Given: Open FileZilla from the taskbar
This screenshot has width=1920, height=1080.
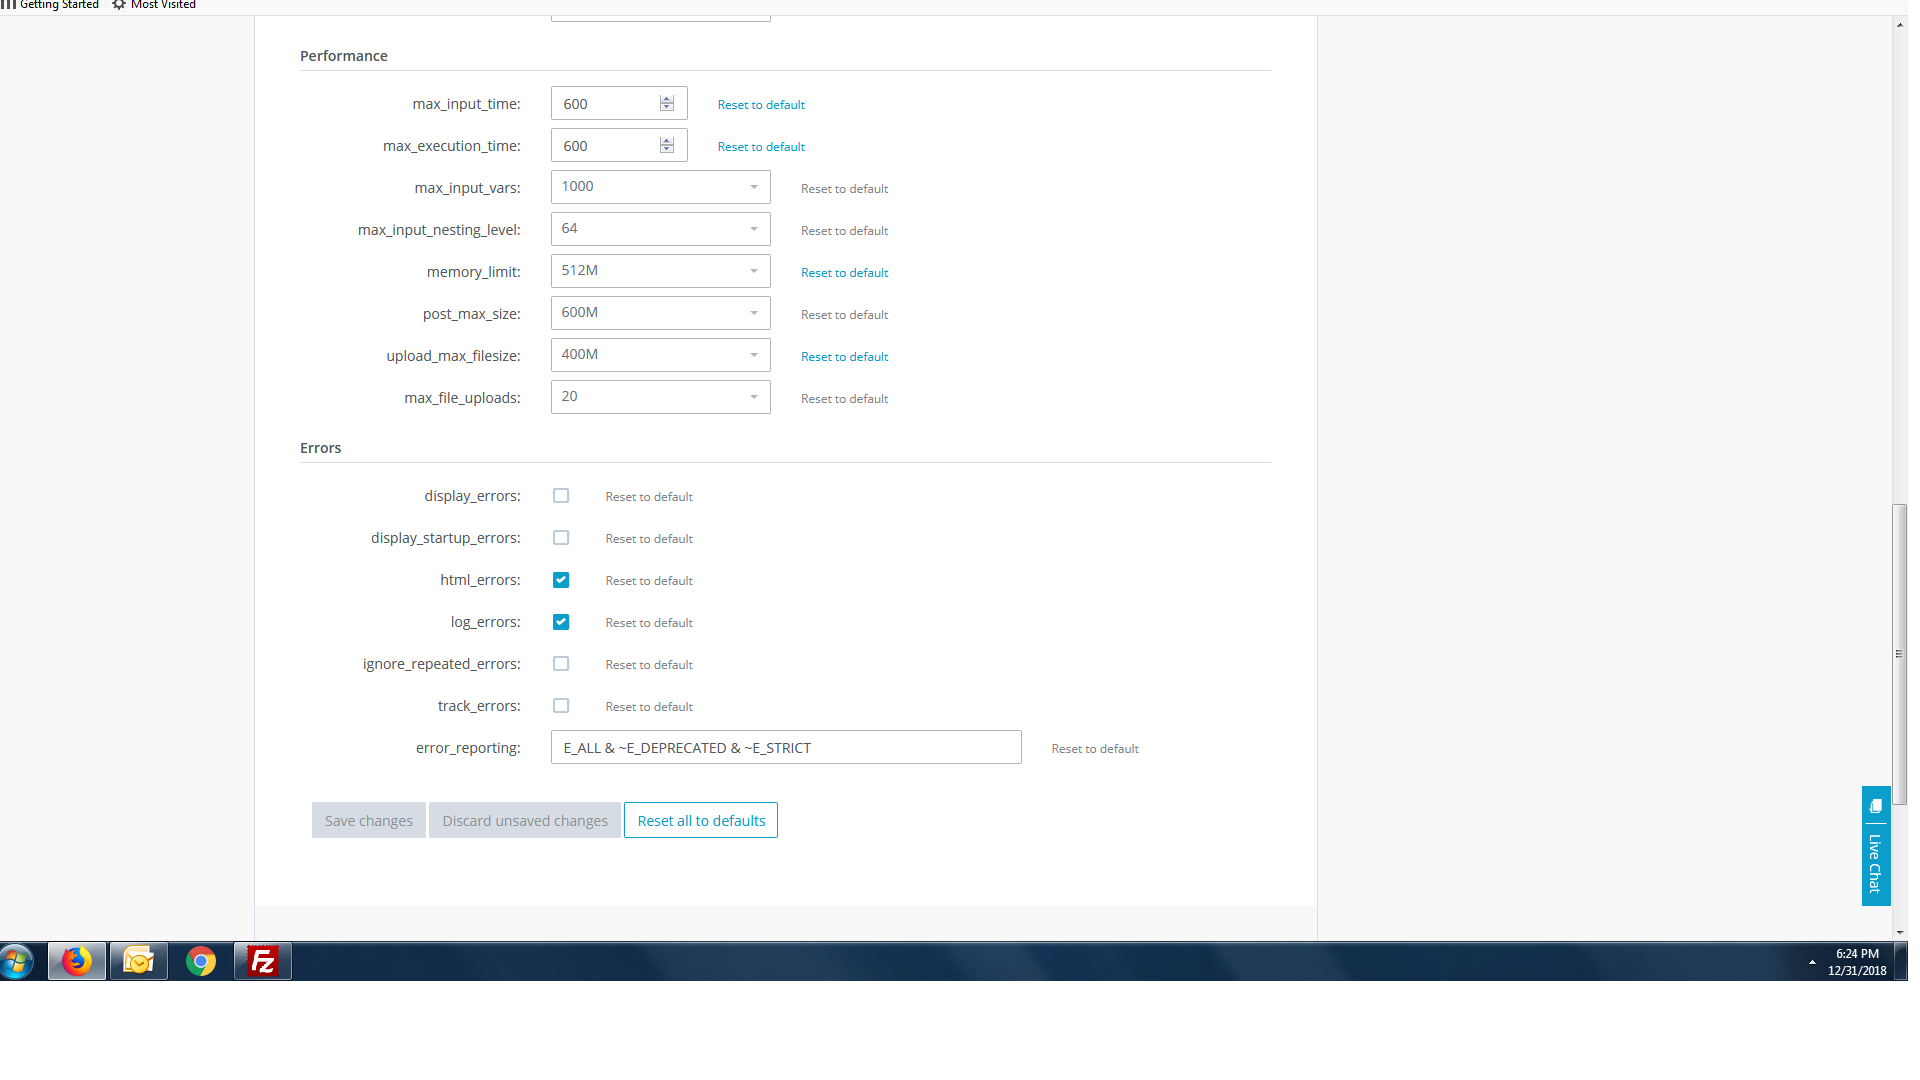Looking at the screenshot, I should (x=261, y=960).
